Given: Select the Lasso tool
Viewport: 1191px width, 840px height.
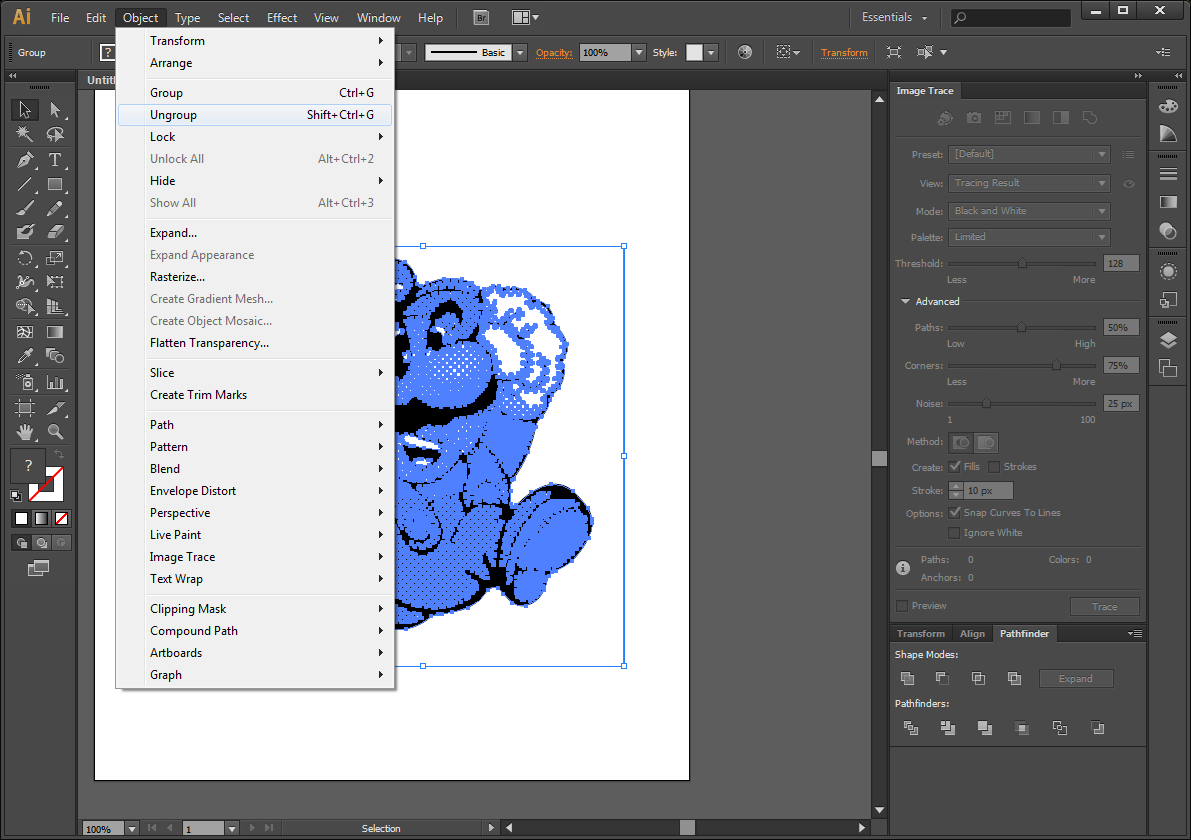Looking at the screenshot, I should pos(55,134).
